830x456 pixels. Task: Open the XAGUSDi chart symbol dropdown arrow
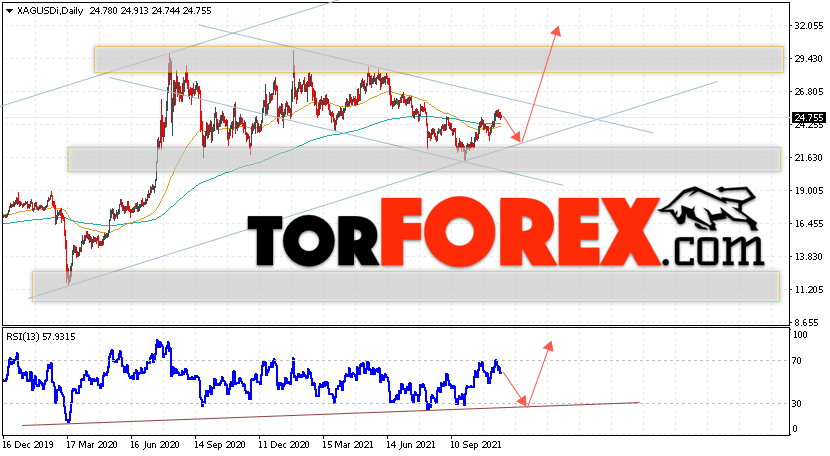(x=10, y=11)
